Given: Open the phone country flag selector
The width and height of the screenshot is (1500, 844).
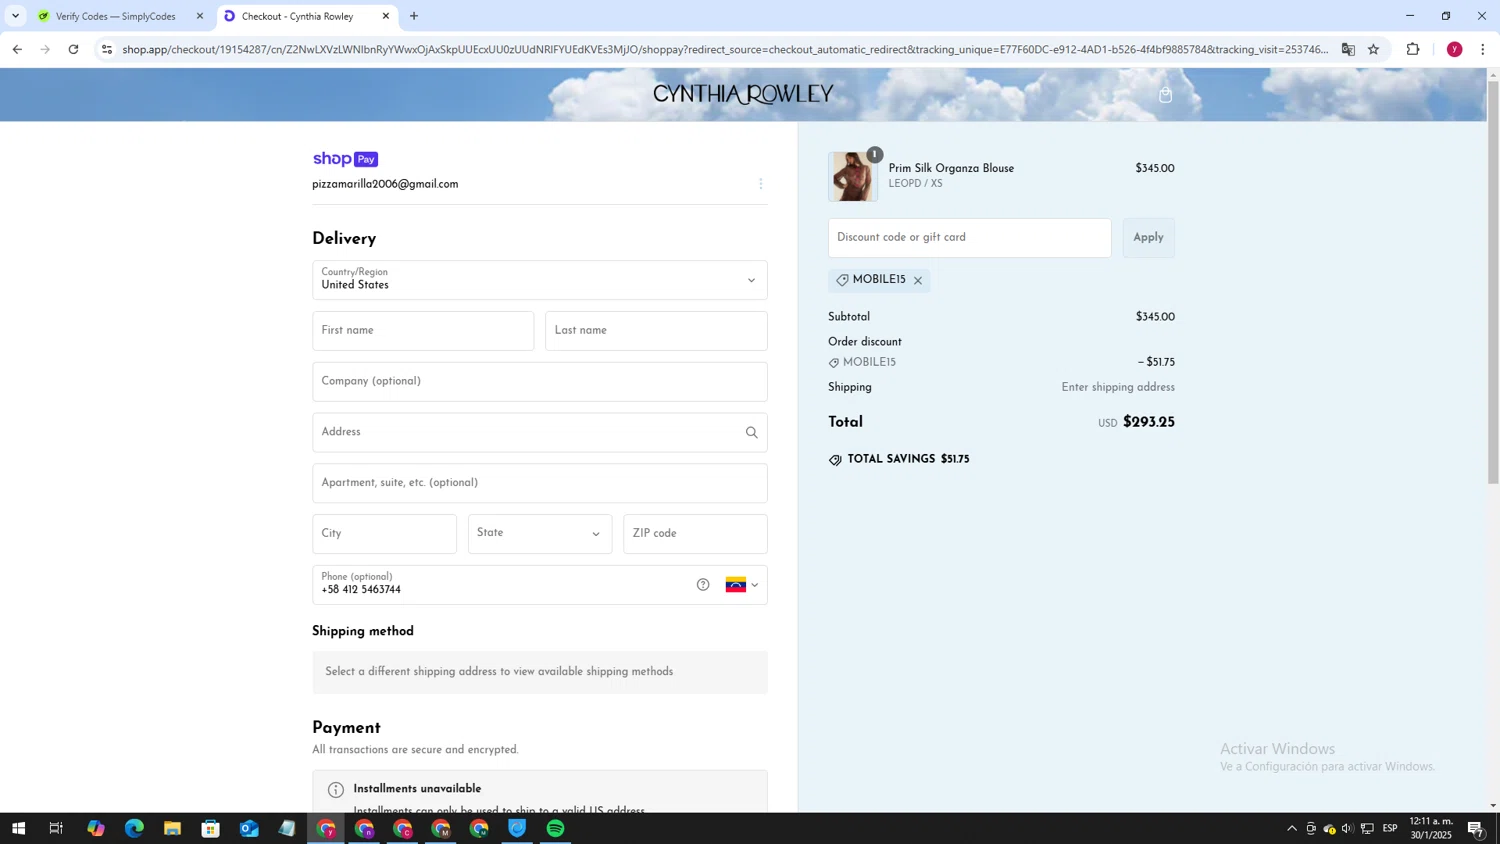Looking at the screenshot, I should [742, 585].
